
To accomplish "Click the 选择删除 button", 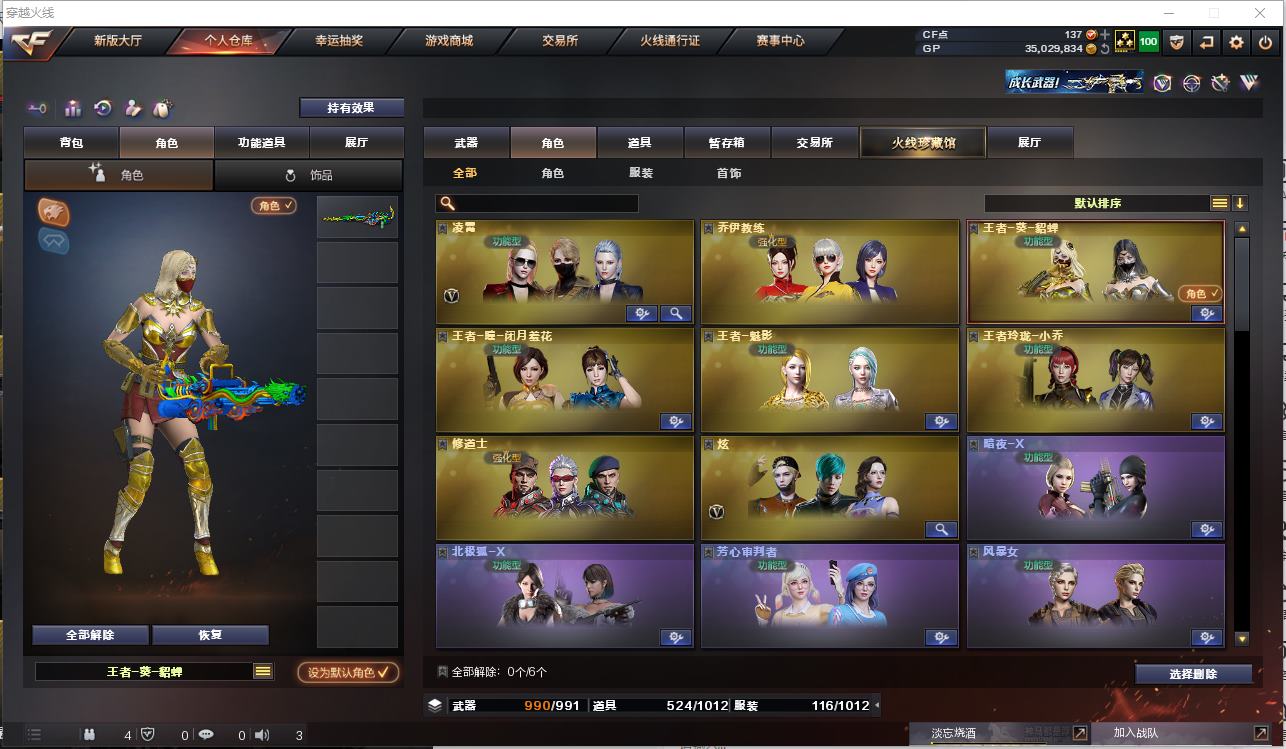I will point(1193,674).
